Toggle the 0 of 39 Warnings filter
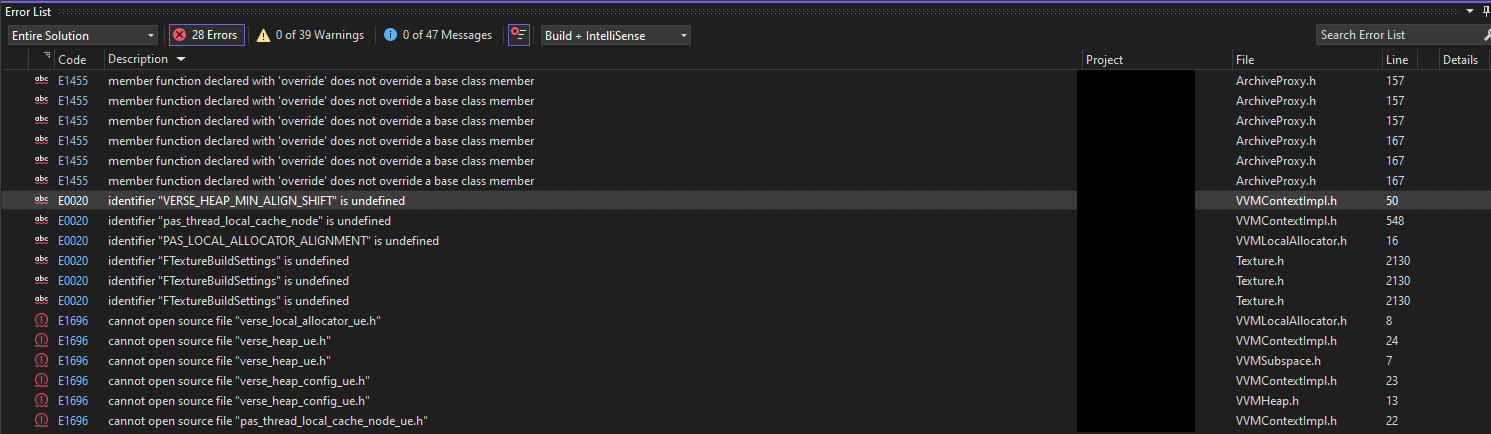Screen dimensions: 1491x434 coord(310,35)
